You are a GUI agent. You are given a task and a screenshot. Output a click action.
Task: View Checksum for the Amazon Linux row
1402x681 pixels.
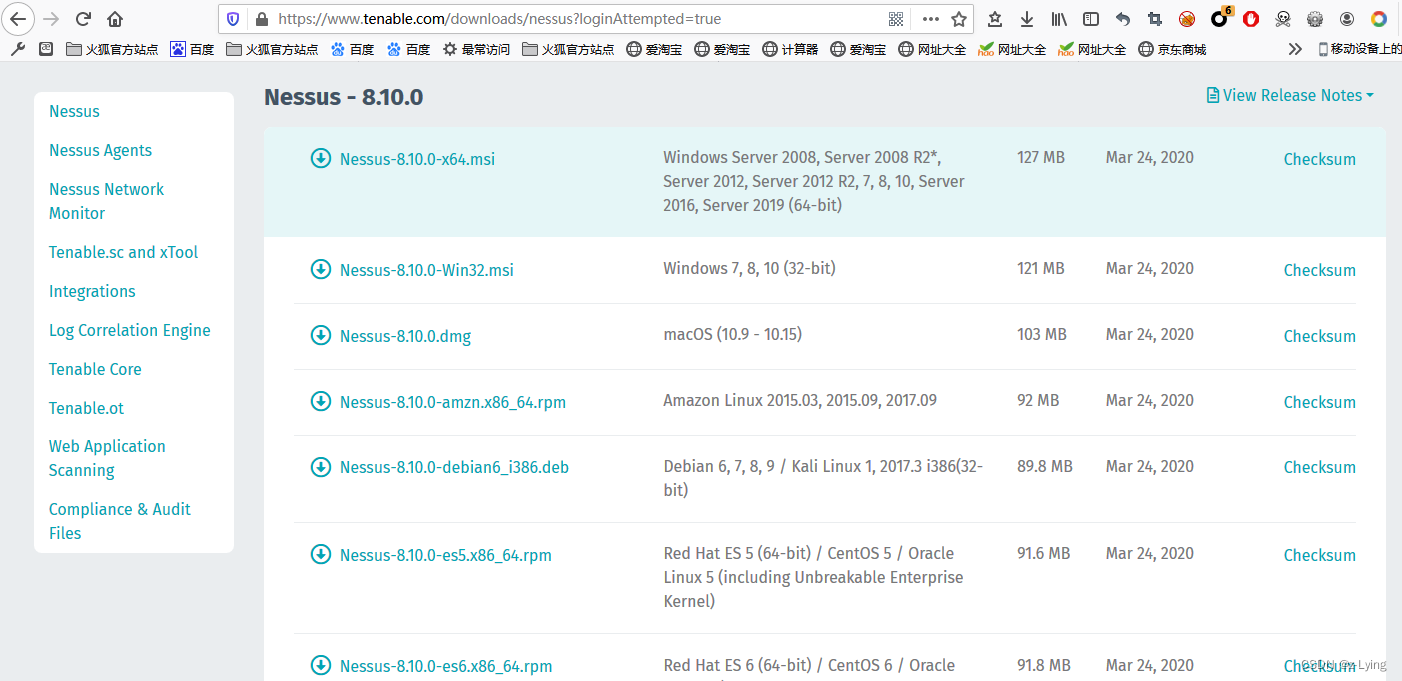[1319, 402]
